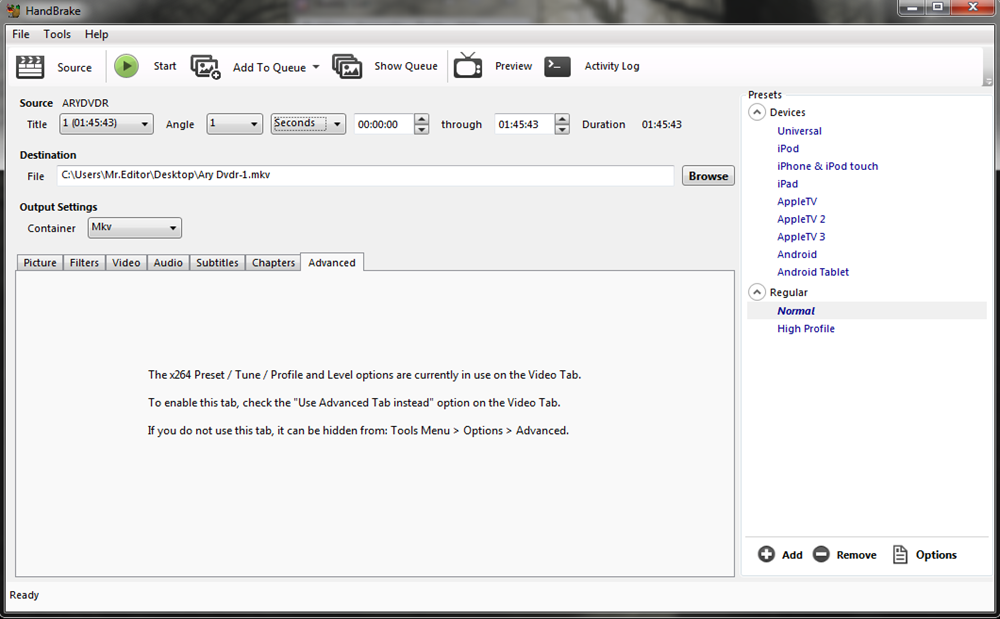Select the AppleTV 2 preset

coord(801,219)
